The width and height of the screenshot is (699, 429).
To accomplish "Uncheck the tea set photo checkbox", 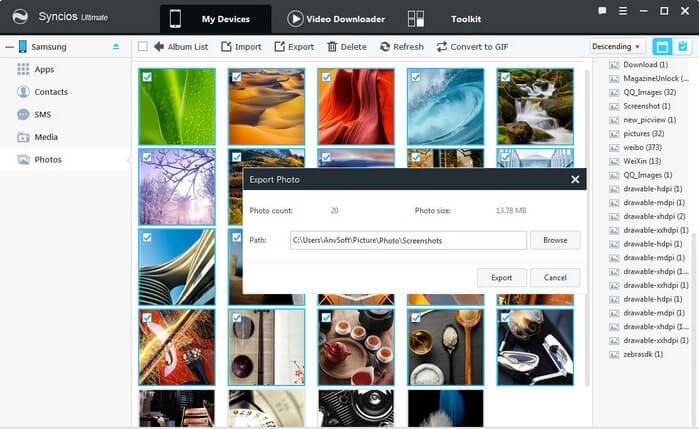I will (x=326, y=318).
